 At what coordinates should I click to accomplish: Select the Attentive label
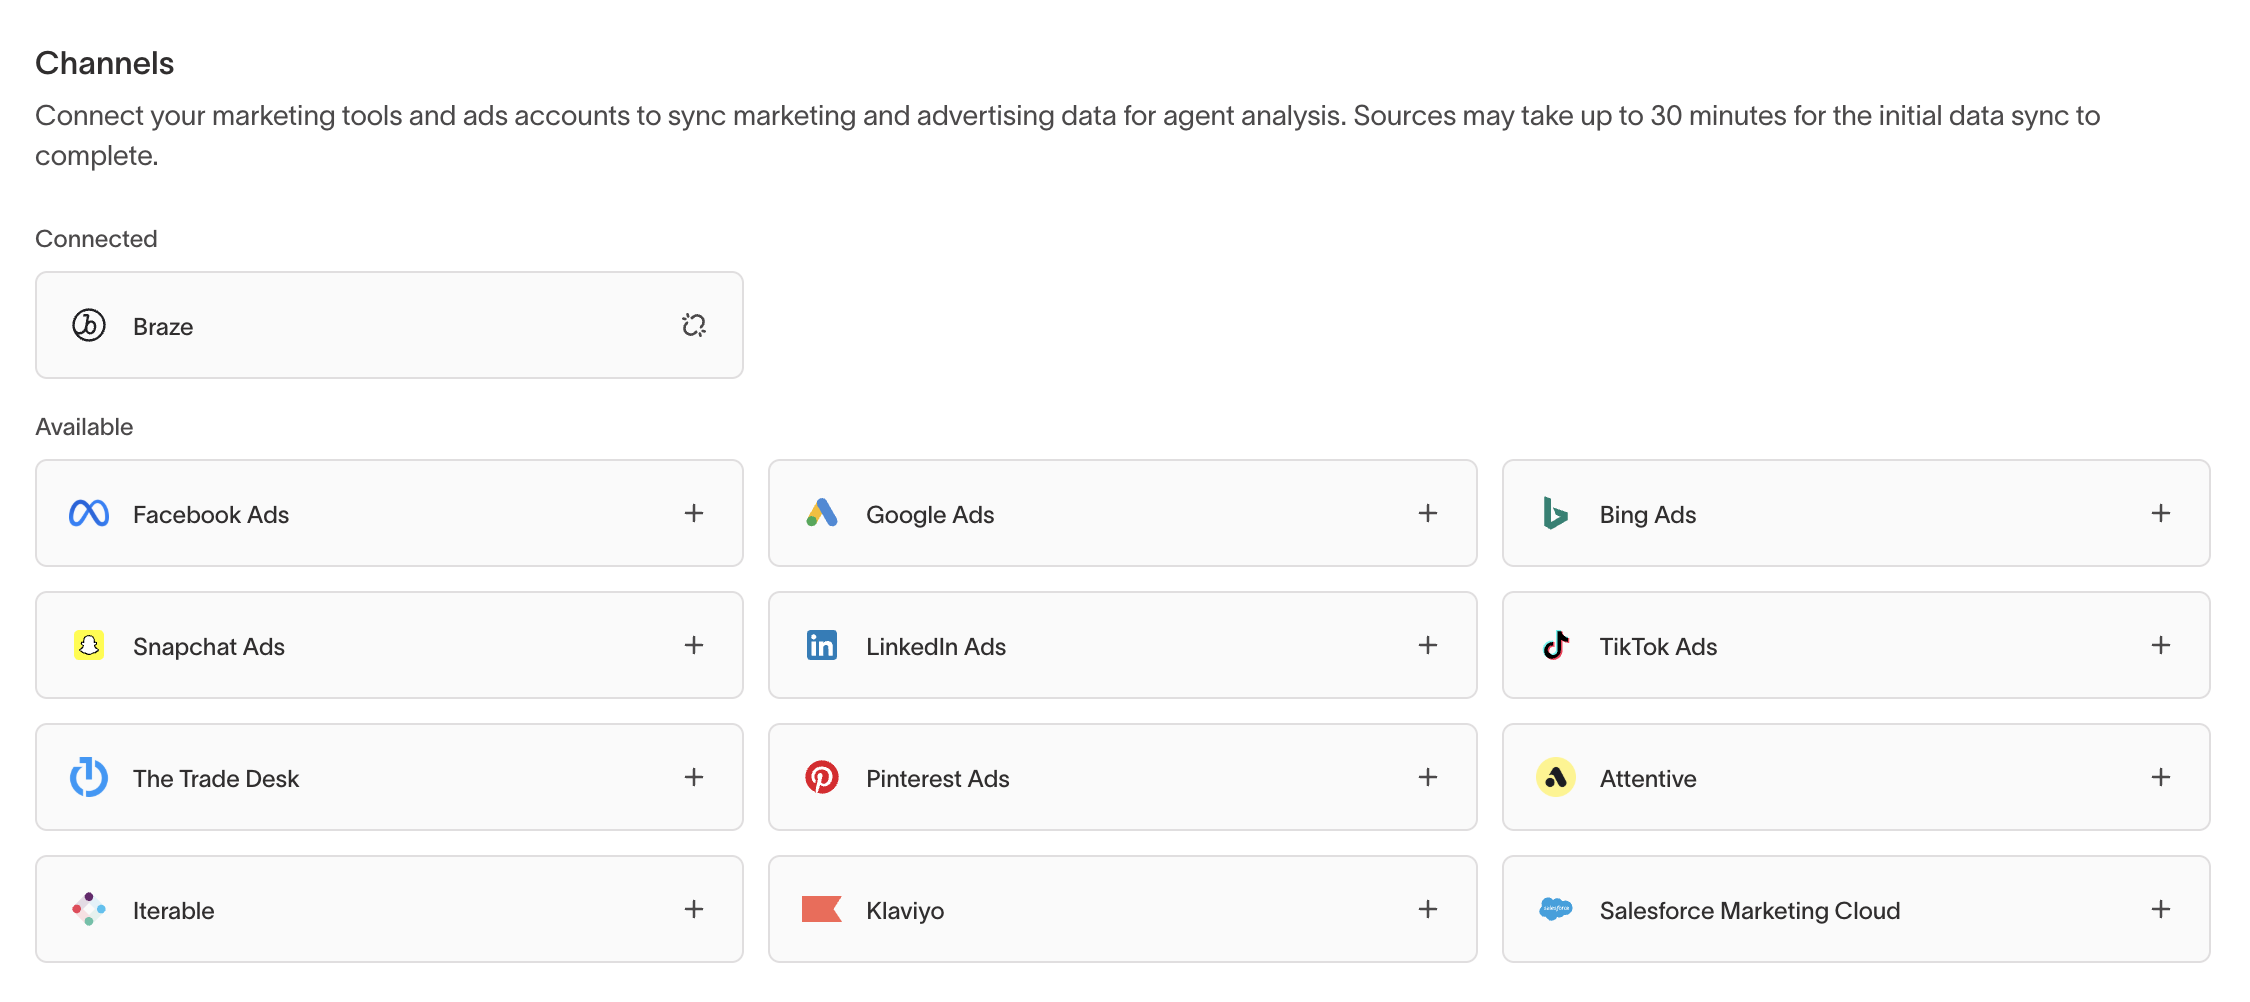[x=1648, y=779]
